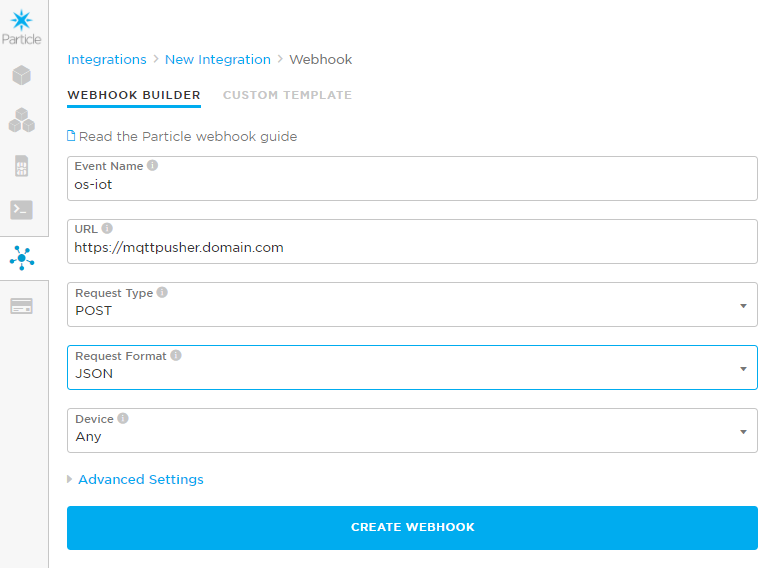Open the Products cubes icon
This screenshot has width=778, height=568.
[22, 120]
